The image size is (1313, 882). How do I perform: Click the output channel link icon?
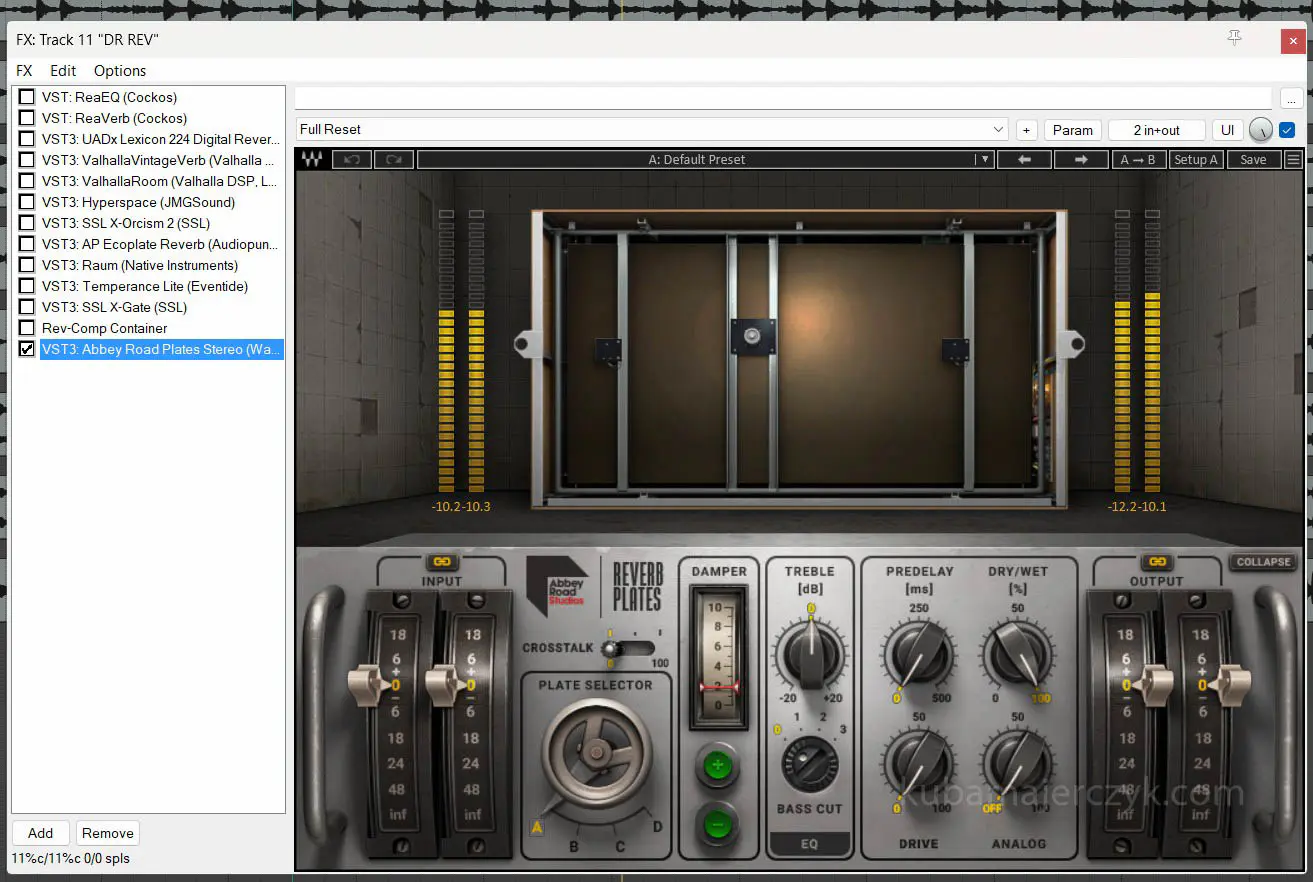pyautogui.click(x=1157, y=562)
